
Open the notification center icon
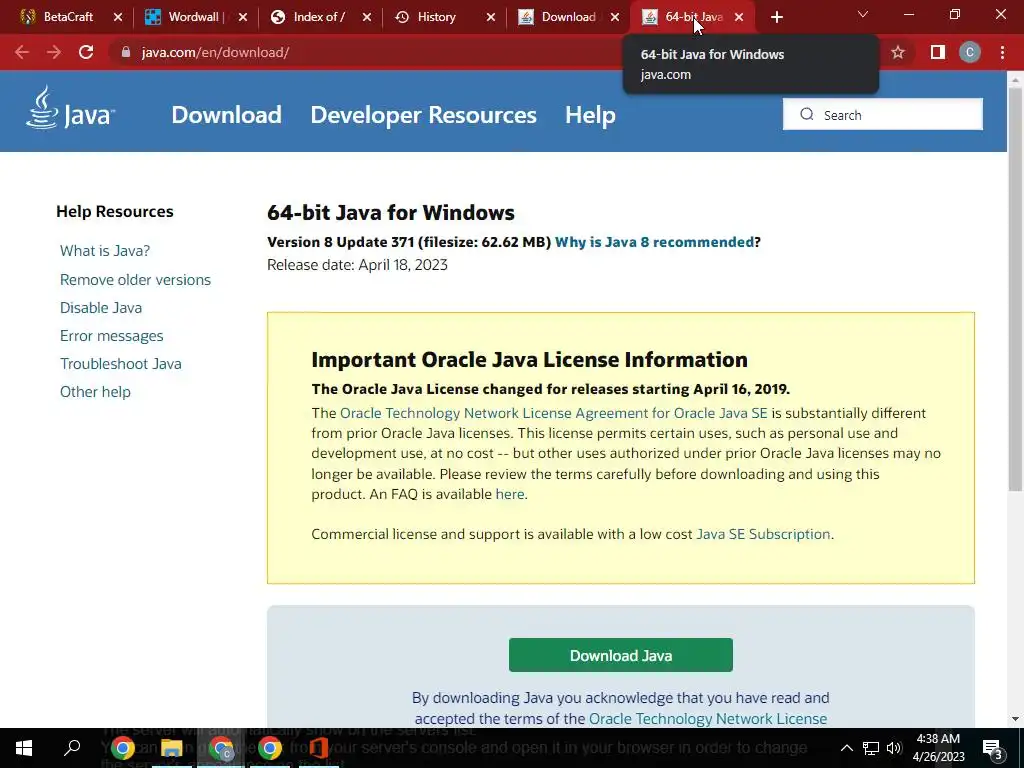point(993,749)
